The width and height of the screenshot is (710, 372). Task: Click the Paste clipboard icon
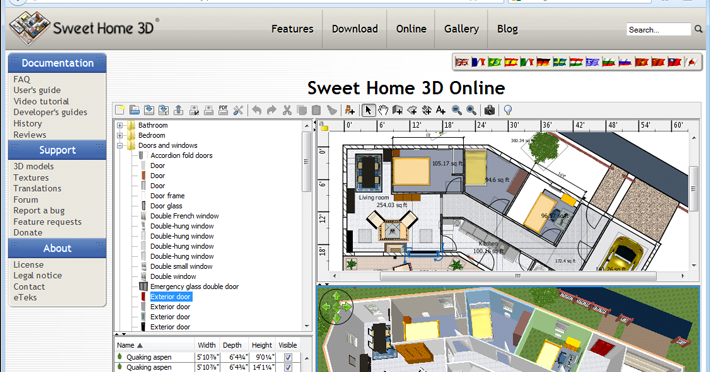tap(317, 110)
